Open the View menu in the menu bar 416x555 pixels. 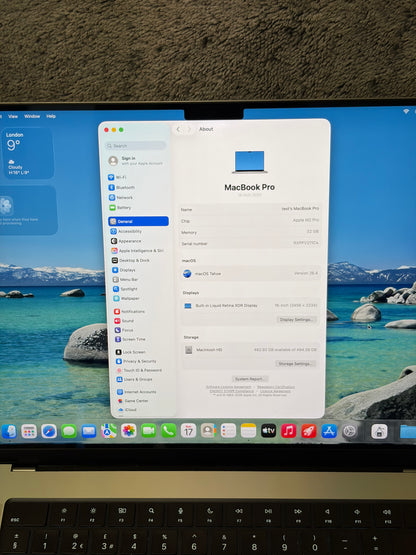(x=13, y=116)
